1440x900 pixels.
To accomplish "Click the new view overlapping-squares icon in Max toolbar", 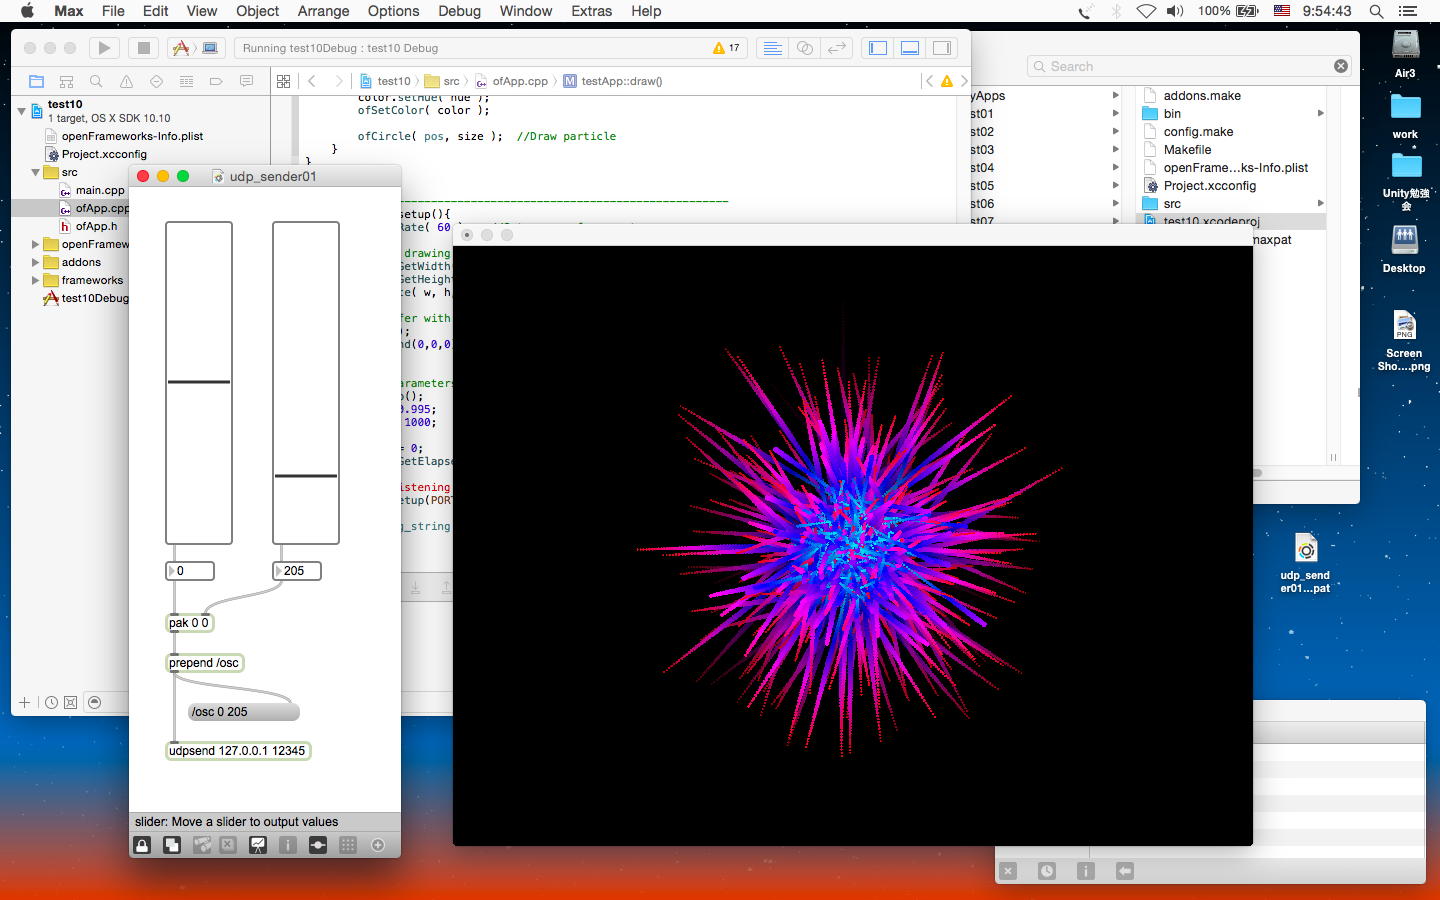I will point(172,845).
